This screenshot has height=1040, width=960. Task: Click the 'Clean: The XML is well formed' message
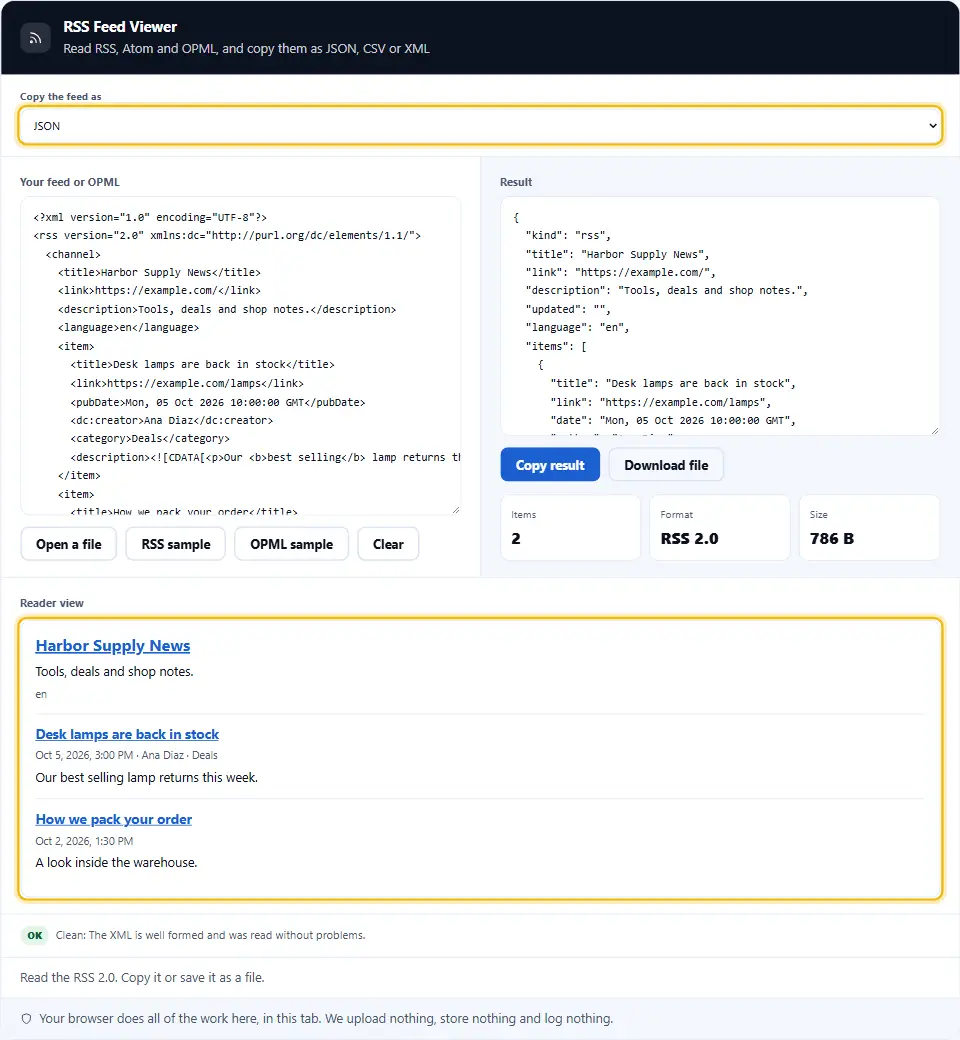click(x=210, y=935)
